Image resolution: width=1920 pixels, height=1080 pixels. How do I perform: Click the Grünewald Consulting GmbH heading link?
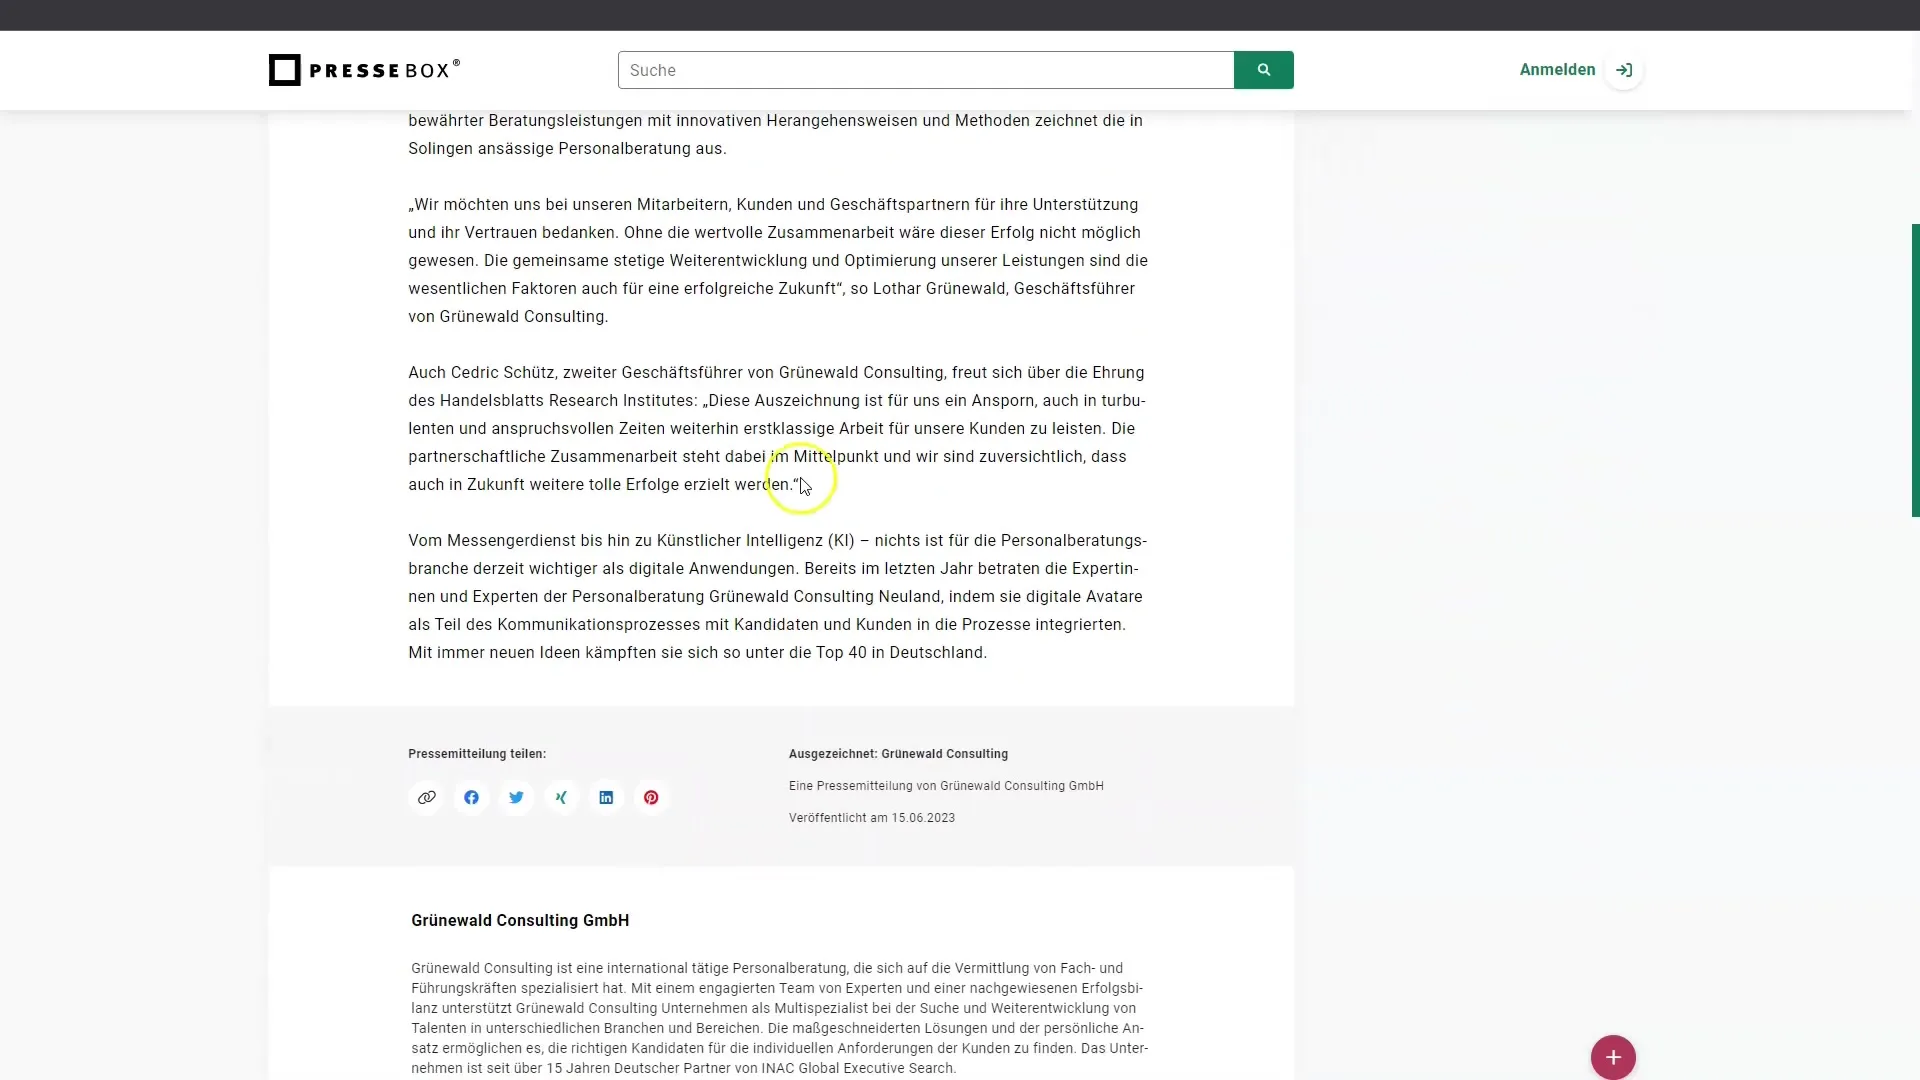(x=520, y=920)
